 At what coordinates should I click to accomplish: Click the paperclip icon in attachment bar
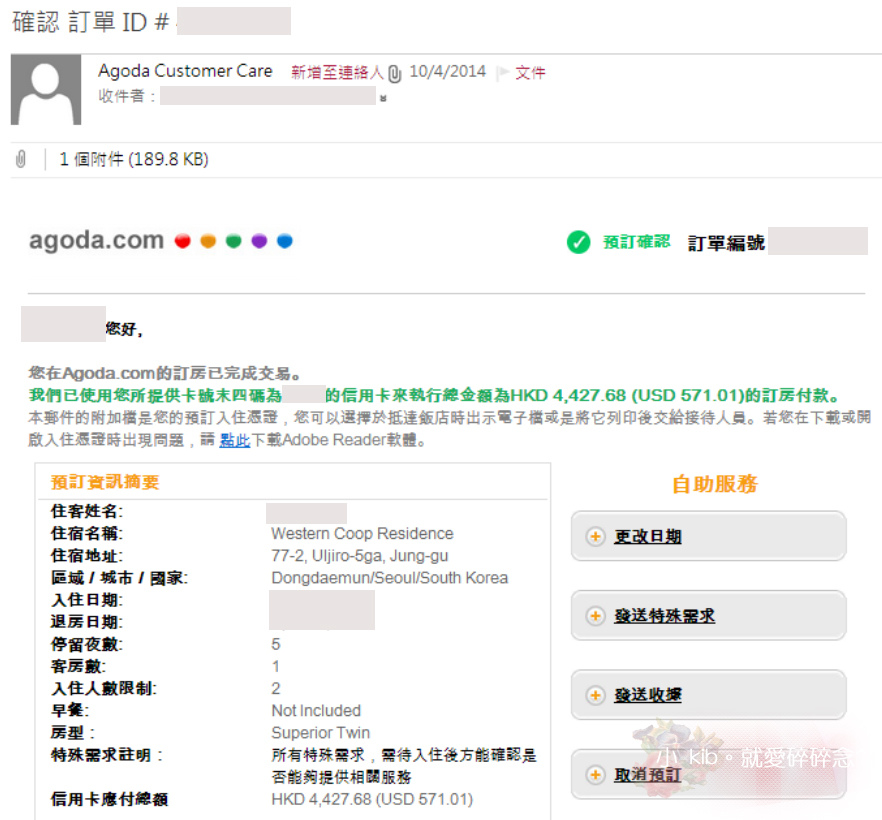21,159
